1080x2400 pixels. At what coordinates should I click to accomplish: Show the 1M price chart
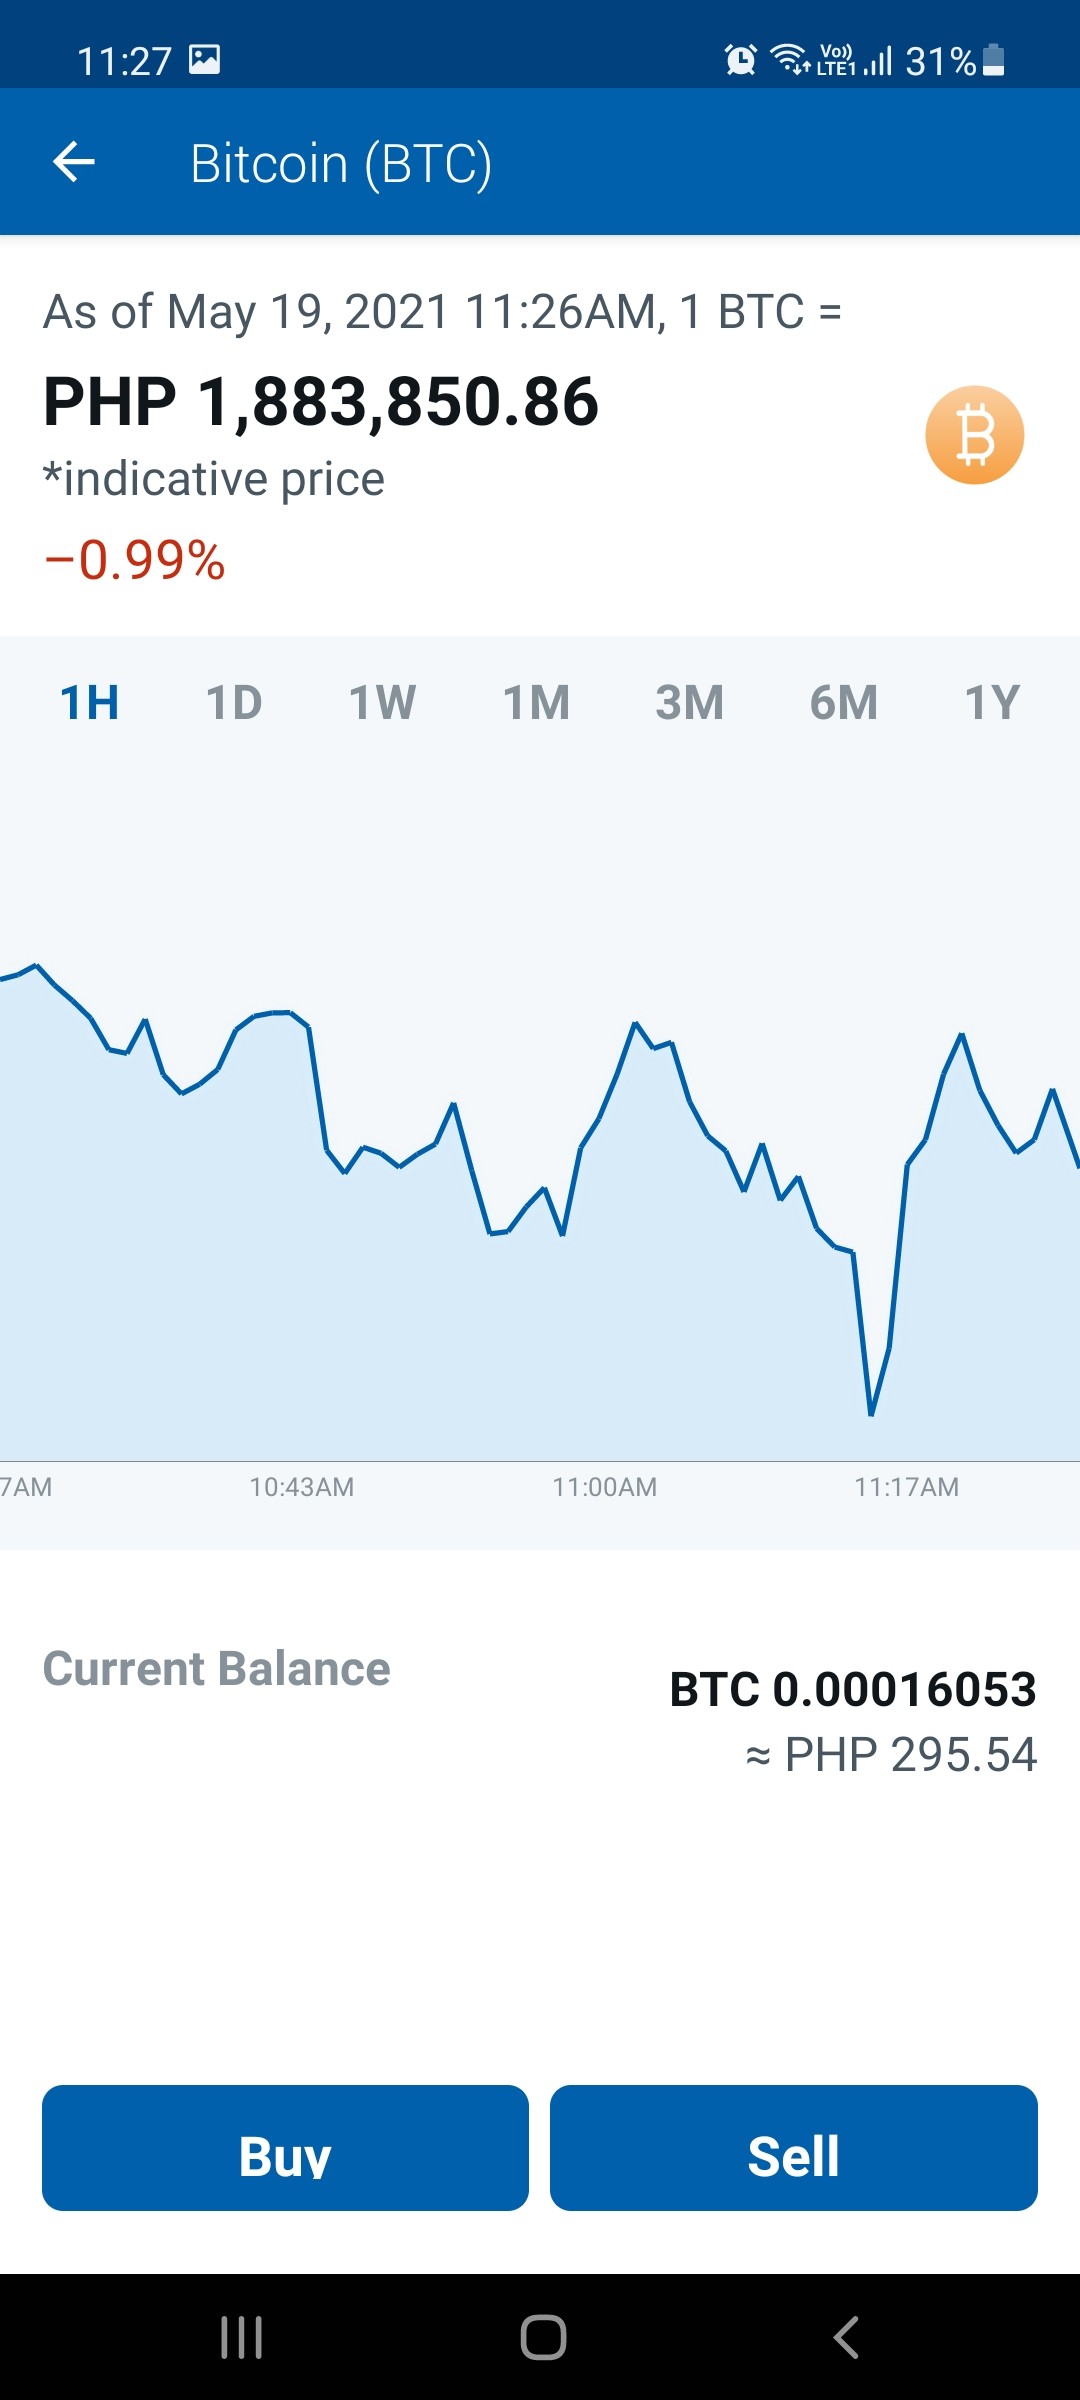[536, 702]
